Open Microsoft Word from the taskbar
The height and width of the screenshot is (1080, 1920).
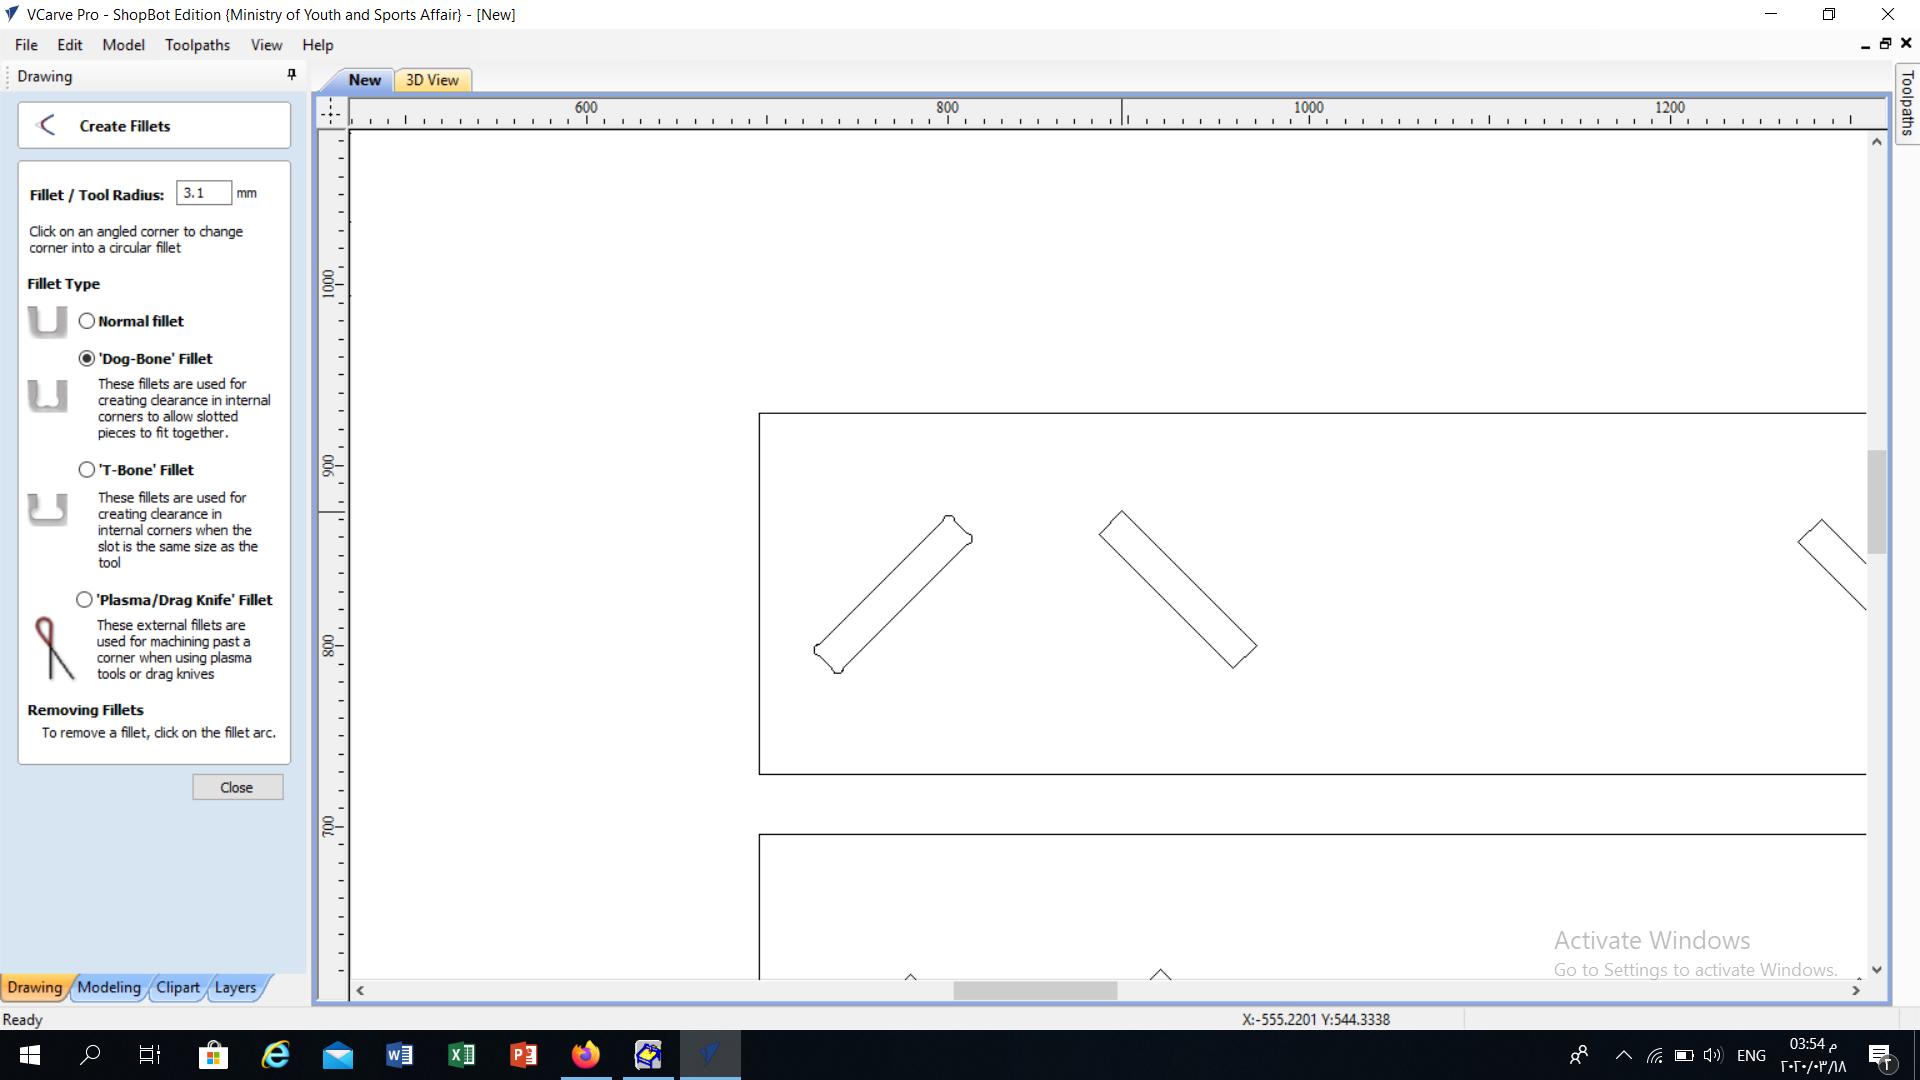(x=399, y=1055)
